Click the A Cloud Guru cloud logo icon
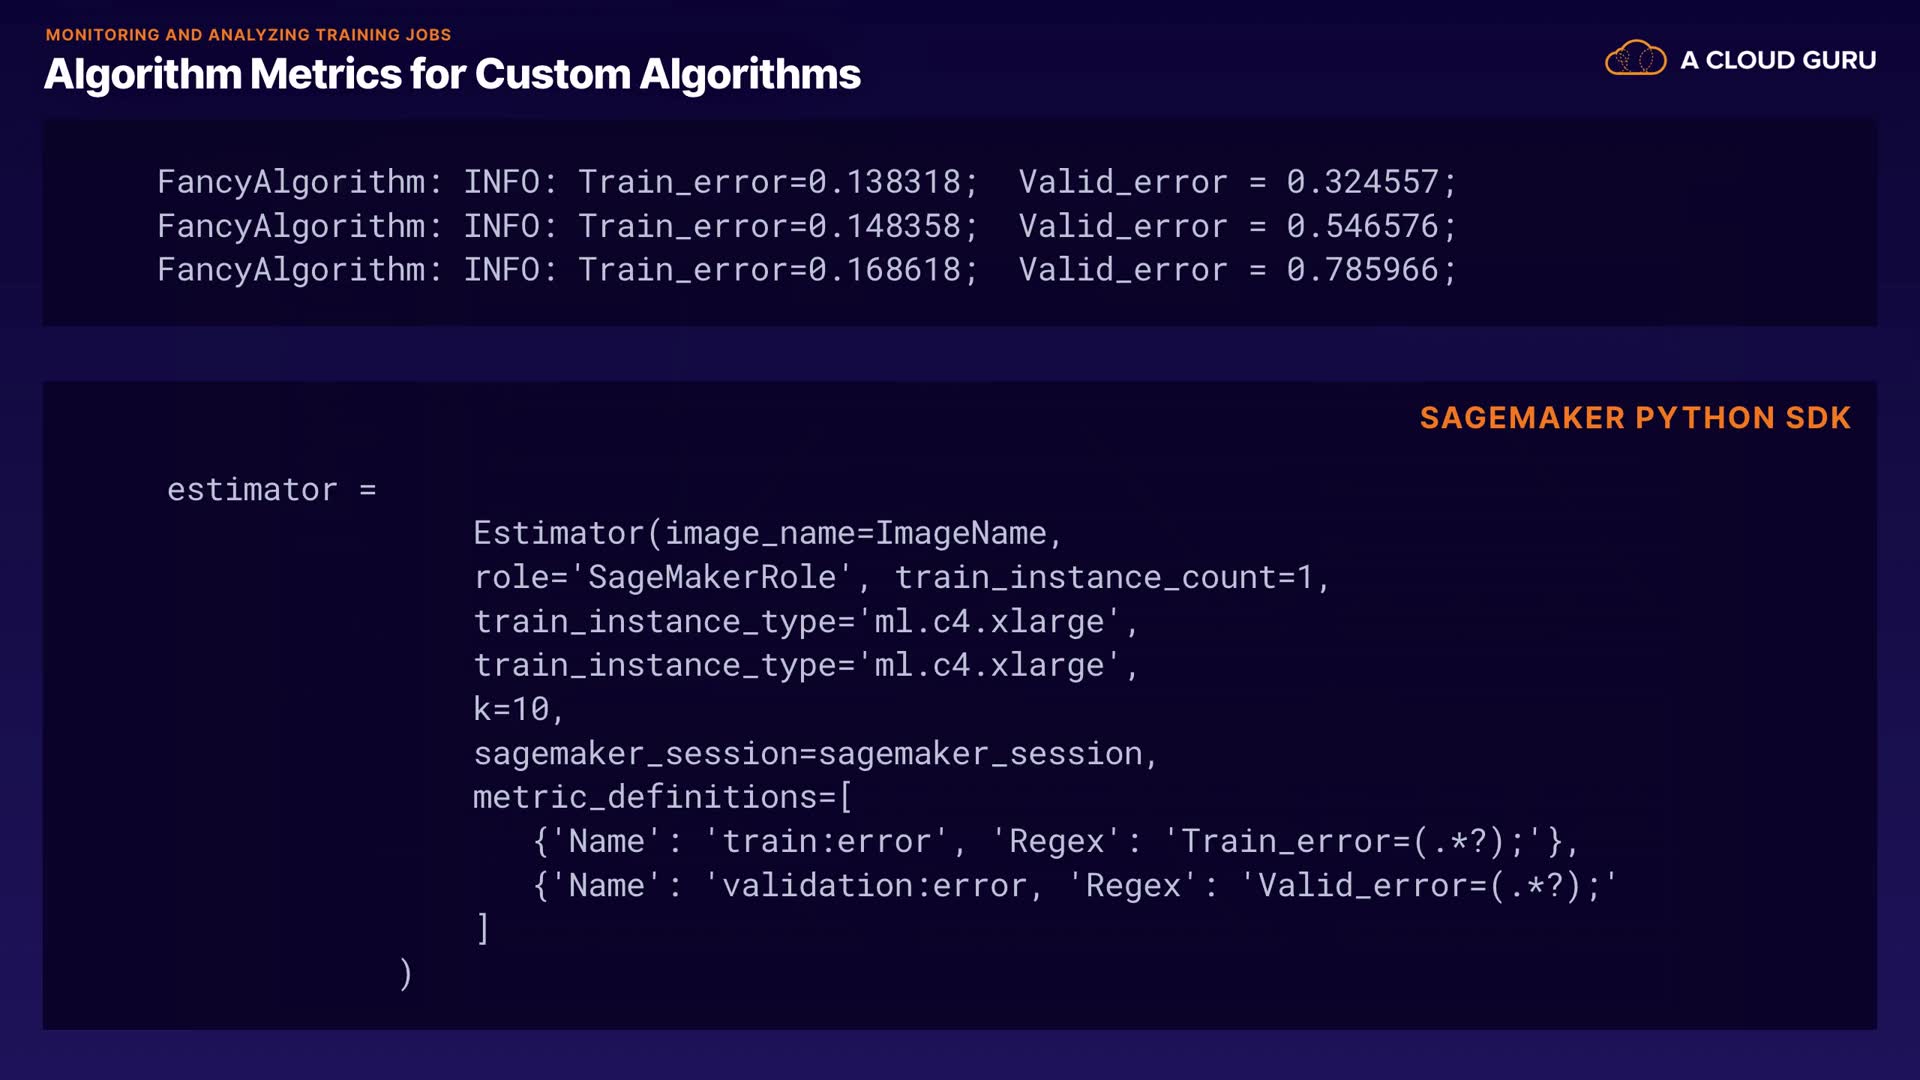1920x1080 pixels. [x=1635, y=59]
